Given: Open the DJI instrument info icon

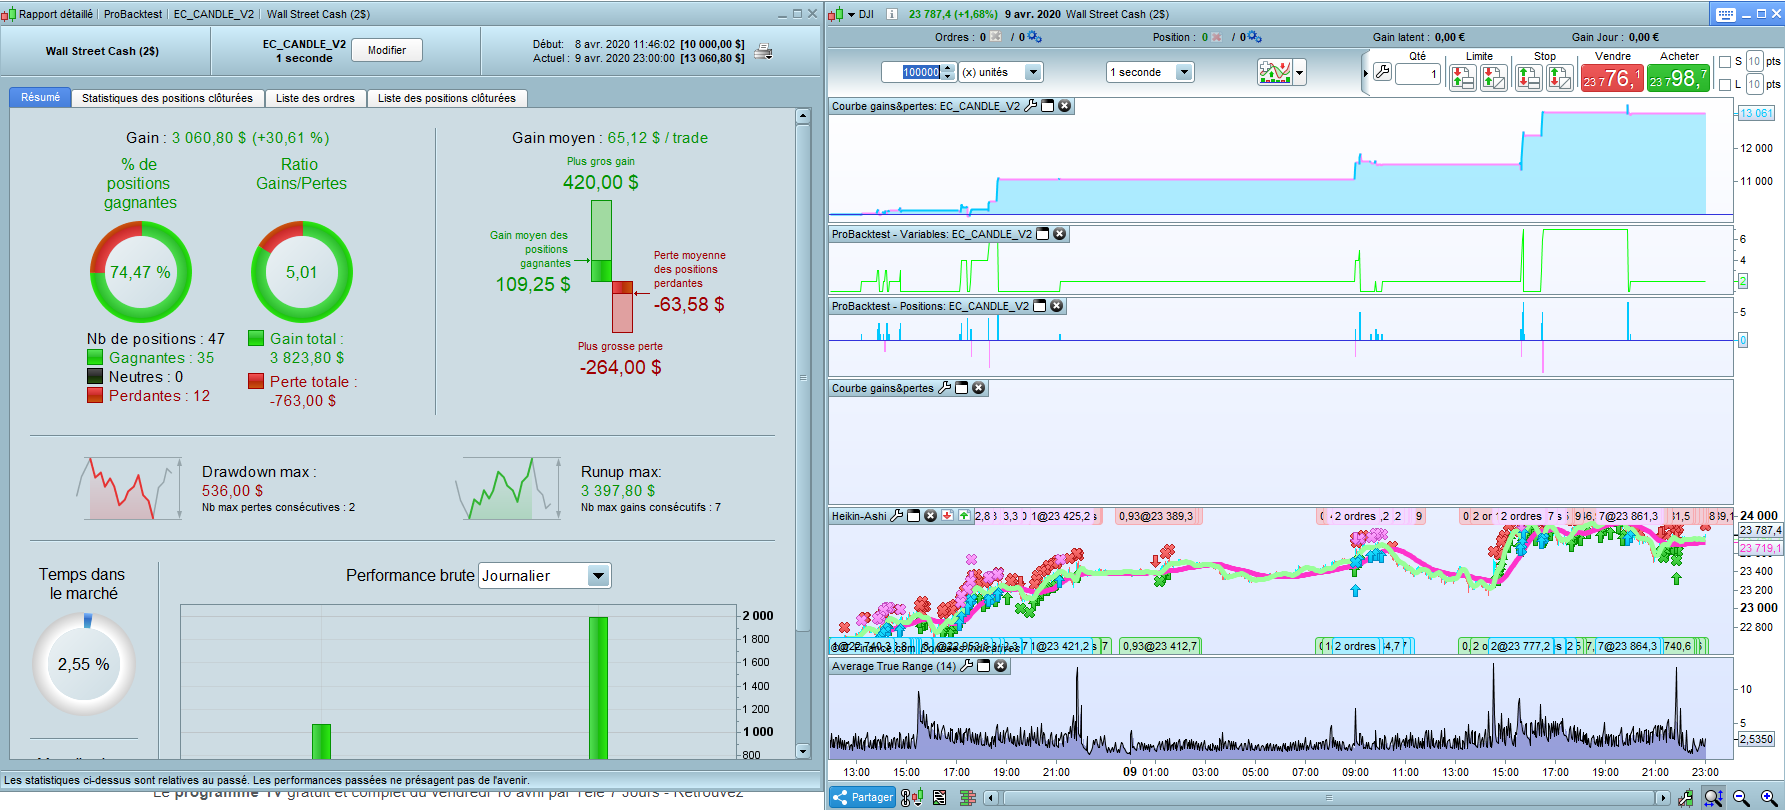Looking at the screenshot, I should (891, 14).
